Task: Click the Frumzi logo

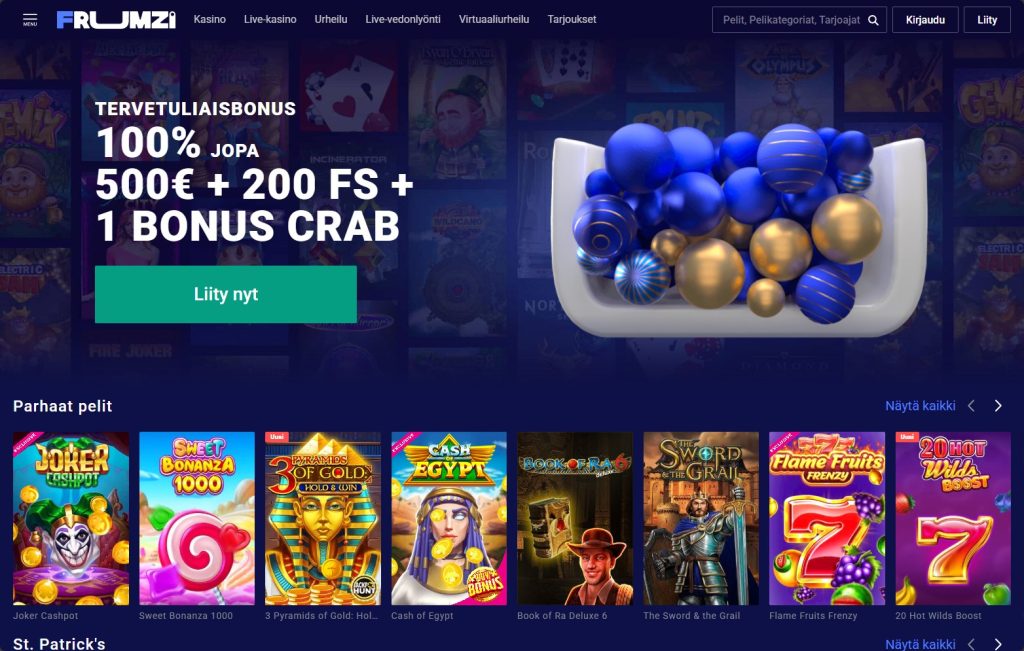Action: [116, 20]
